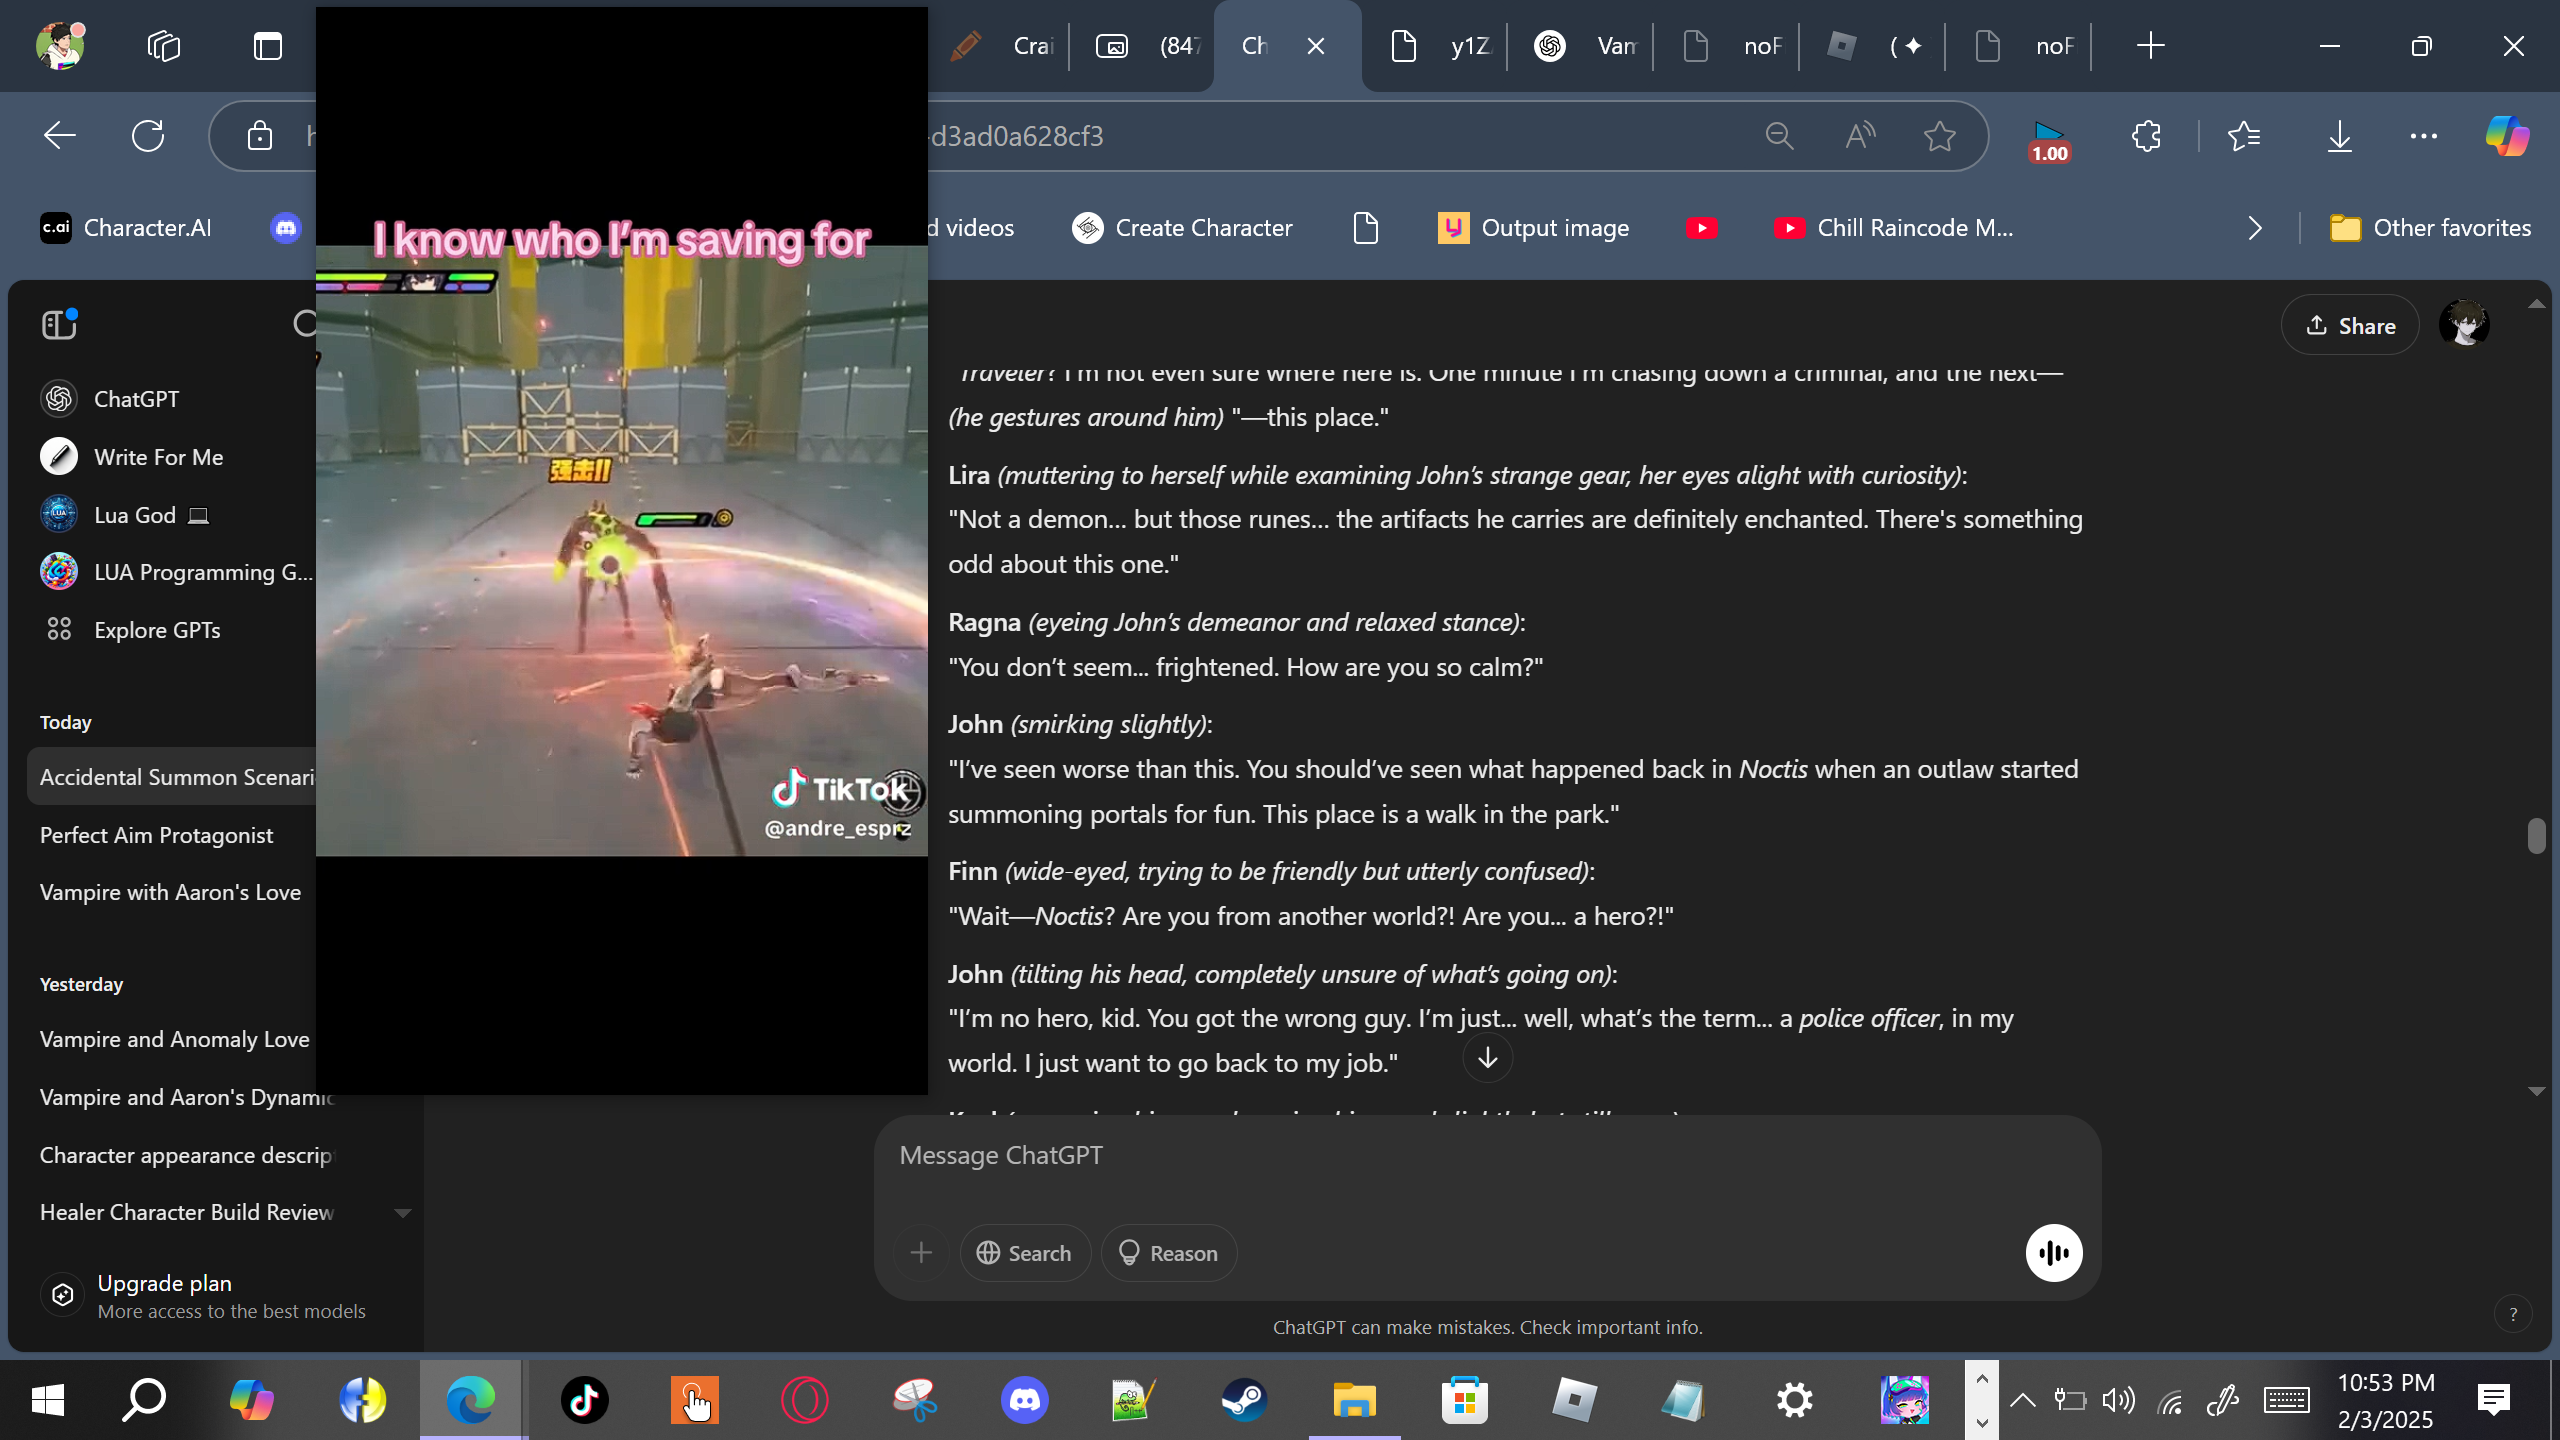Screen dimensions: 2560x1440
Task: Open the Perfect Aim Protagonist chat
Action: [156, 835]
